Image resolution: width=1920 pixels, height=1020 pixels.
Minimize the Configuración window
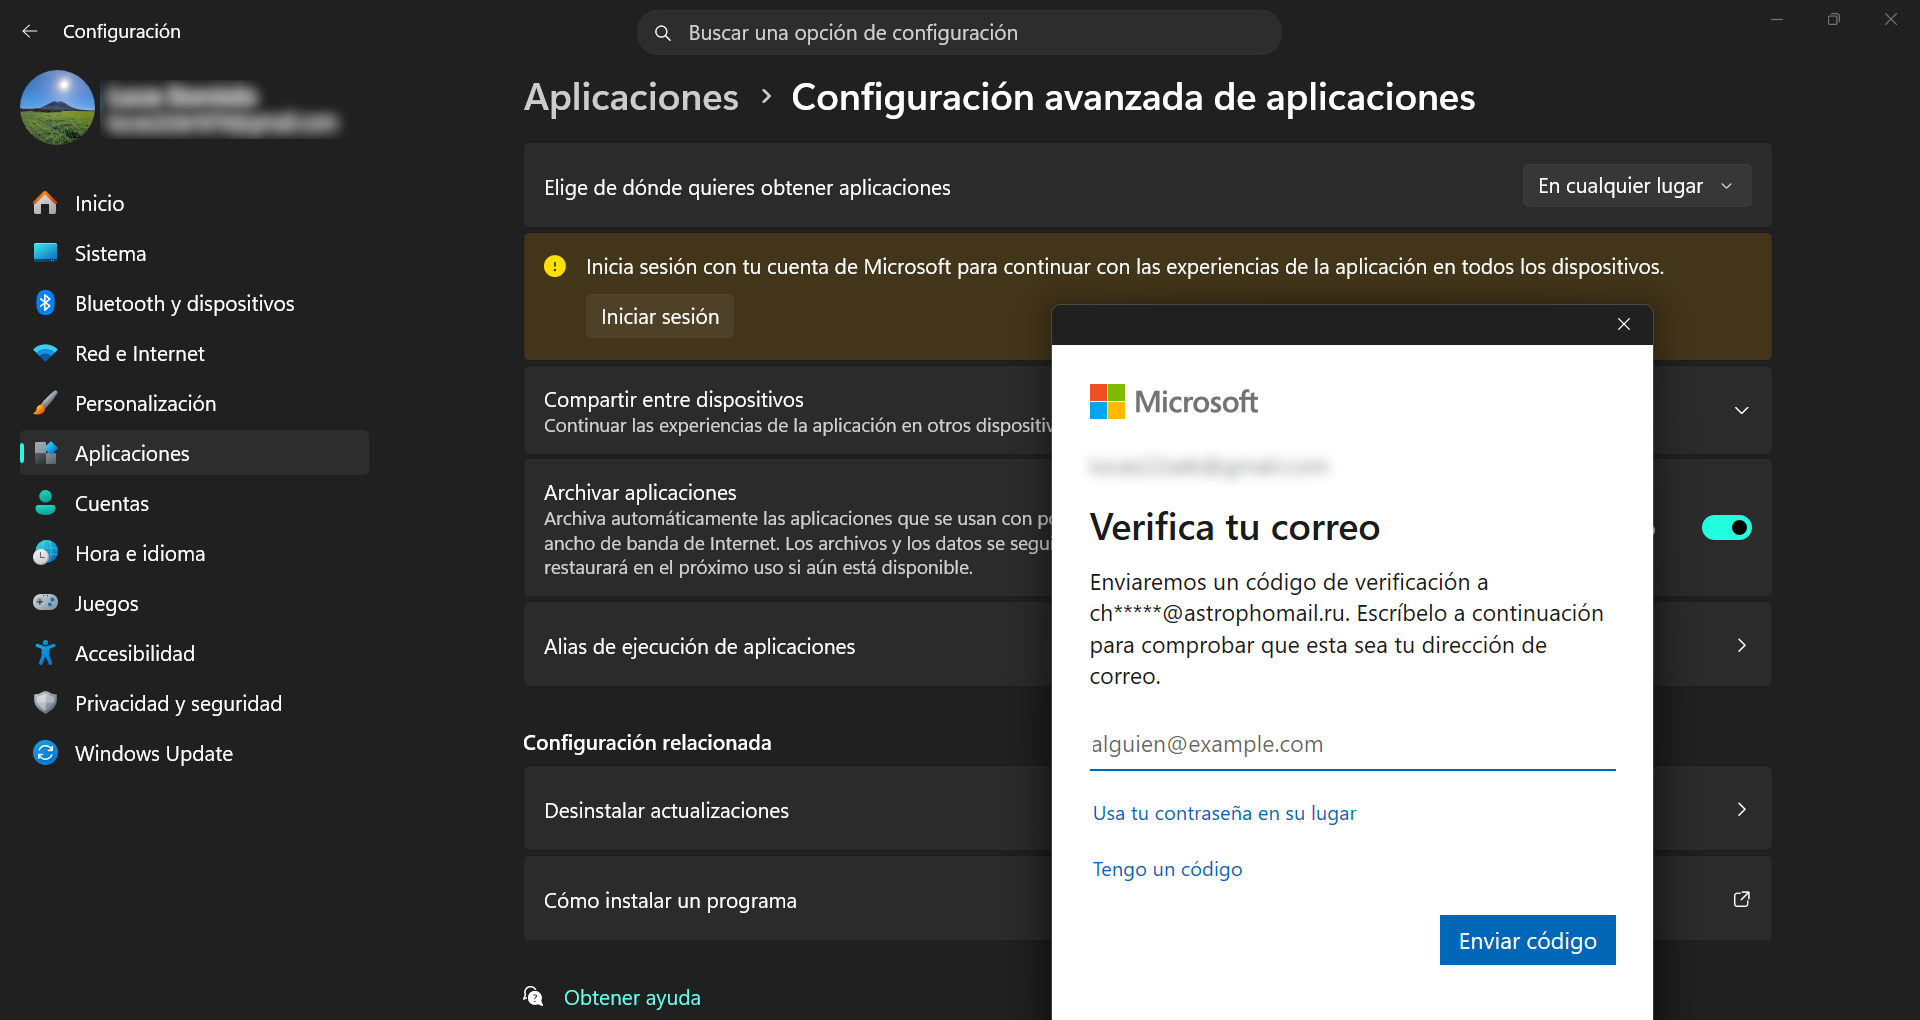coord(1777,19)
